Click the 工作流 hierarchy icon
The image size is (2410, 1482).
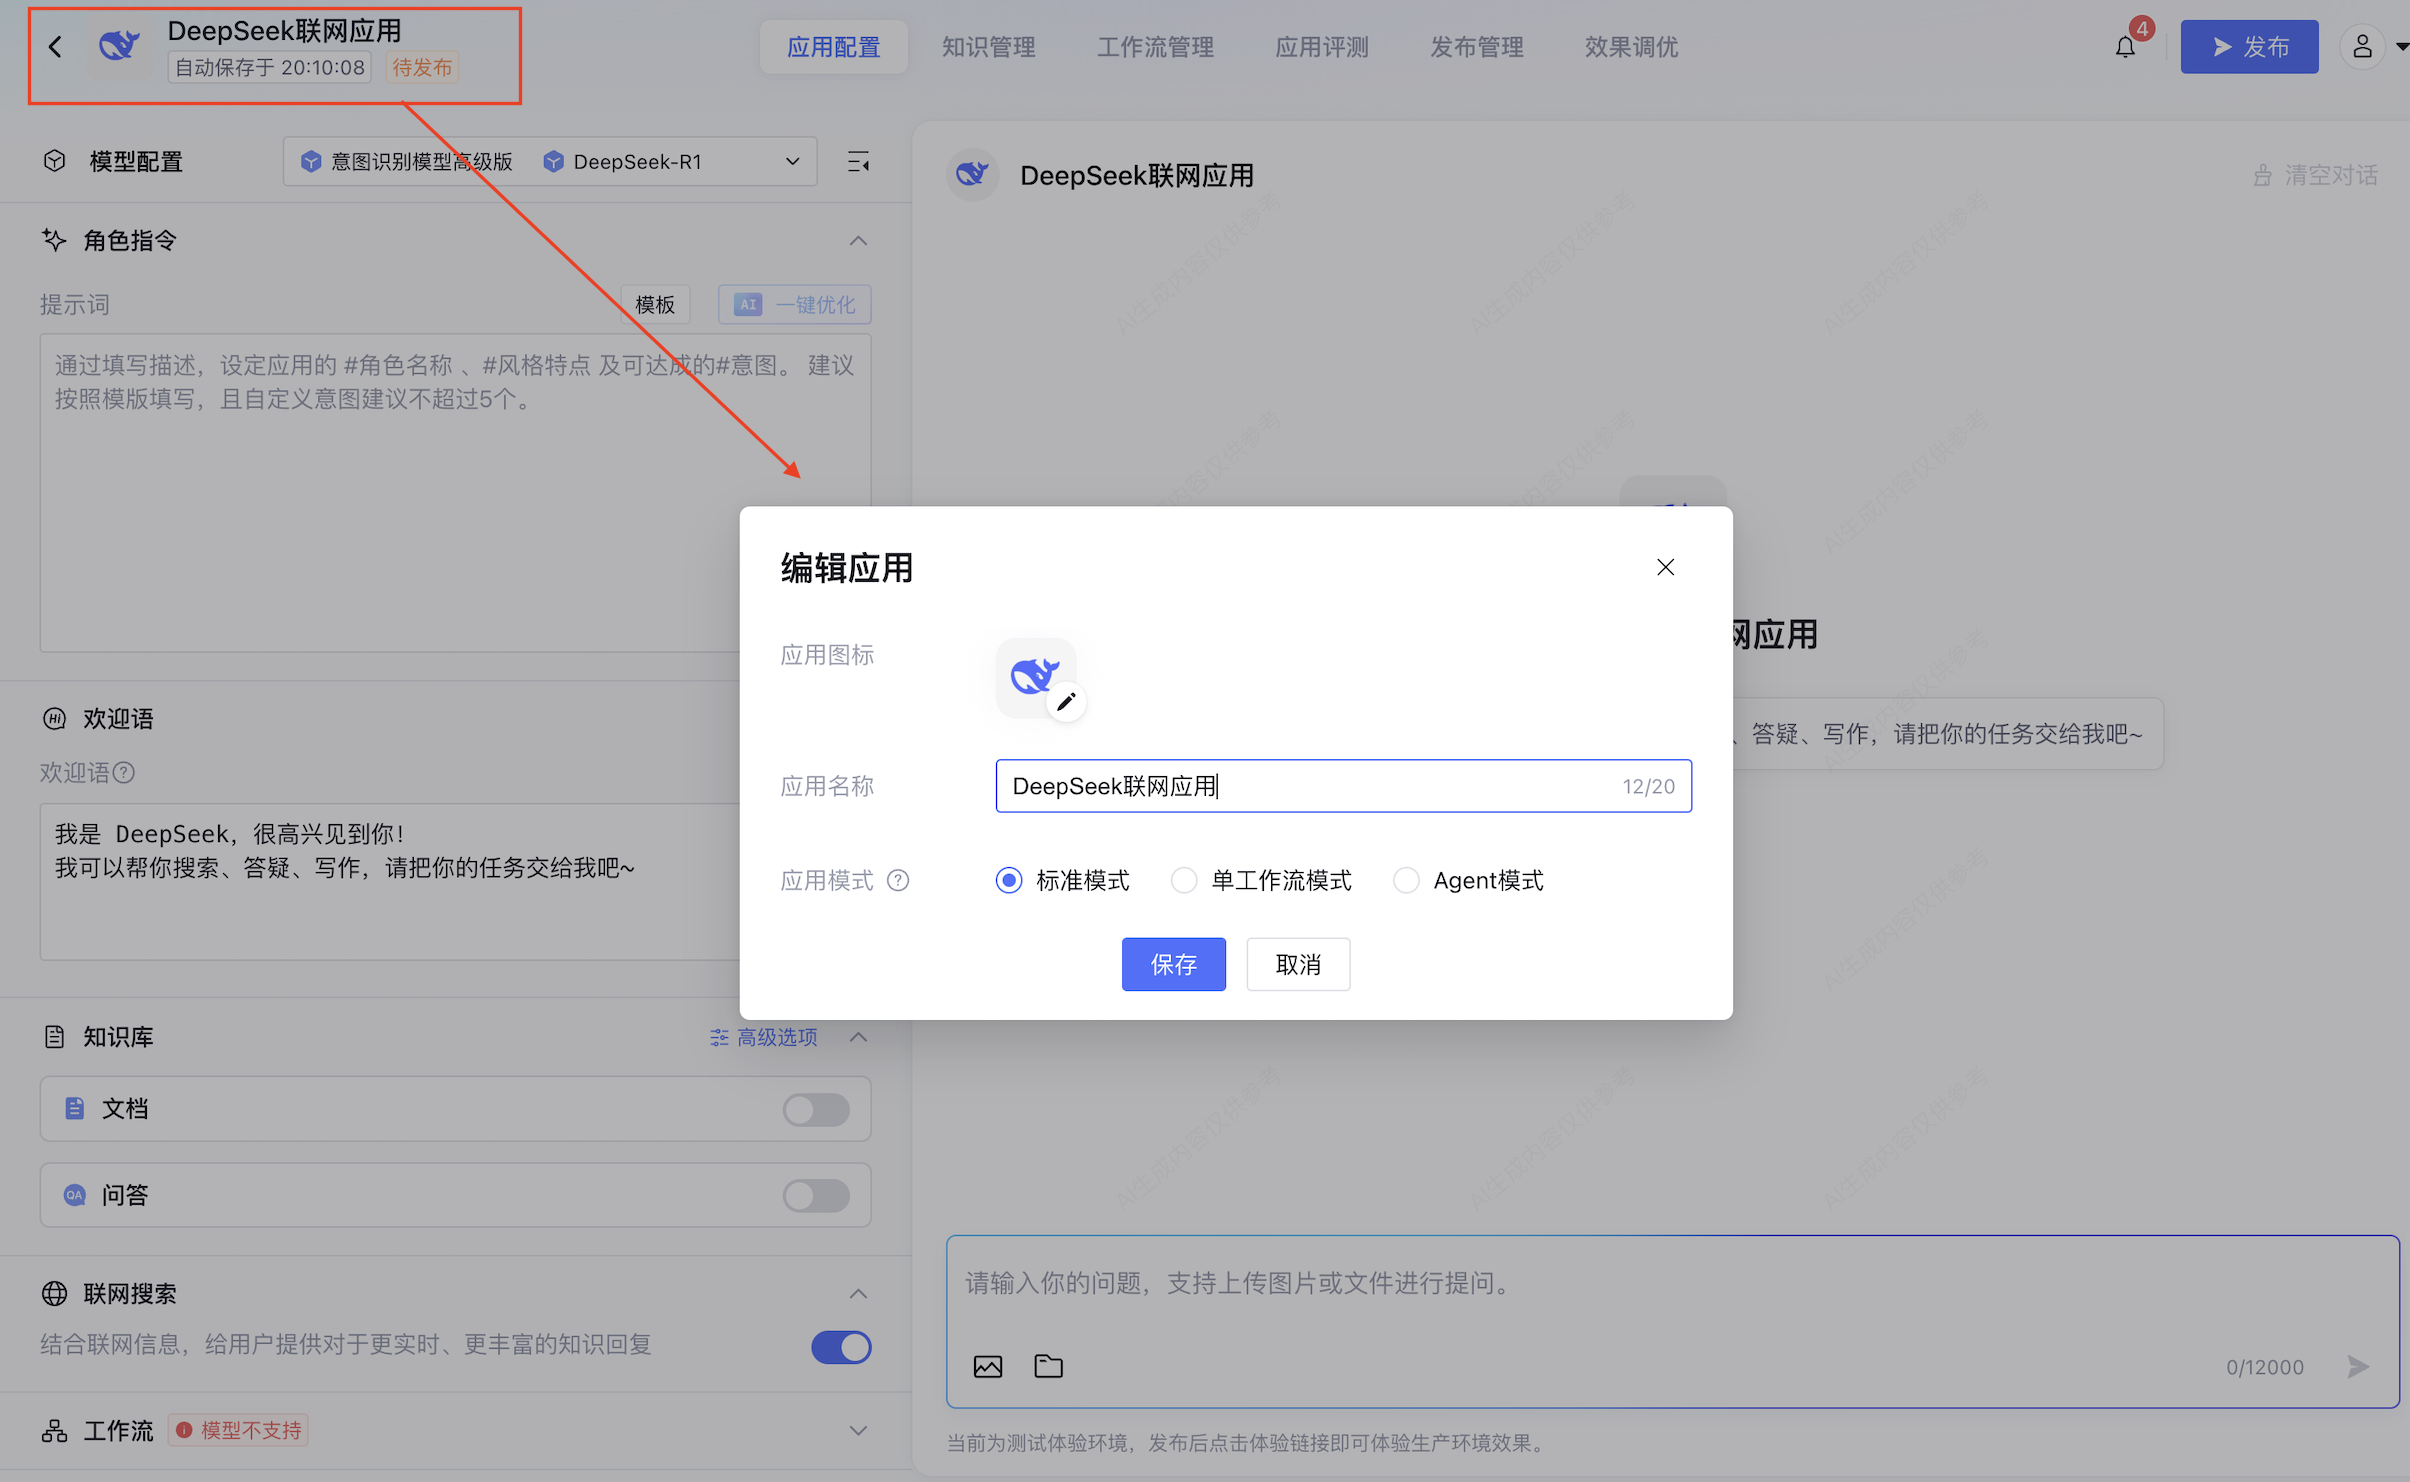54,1430
